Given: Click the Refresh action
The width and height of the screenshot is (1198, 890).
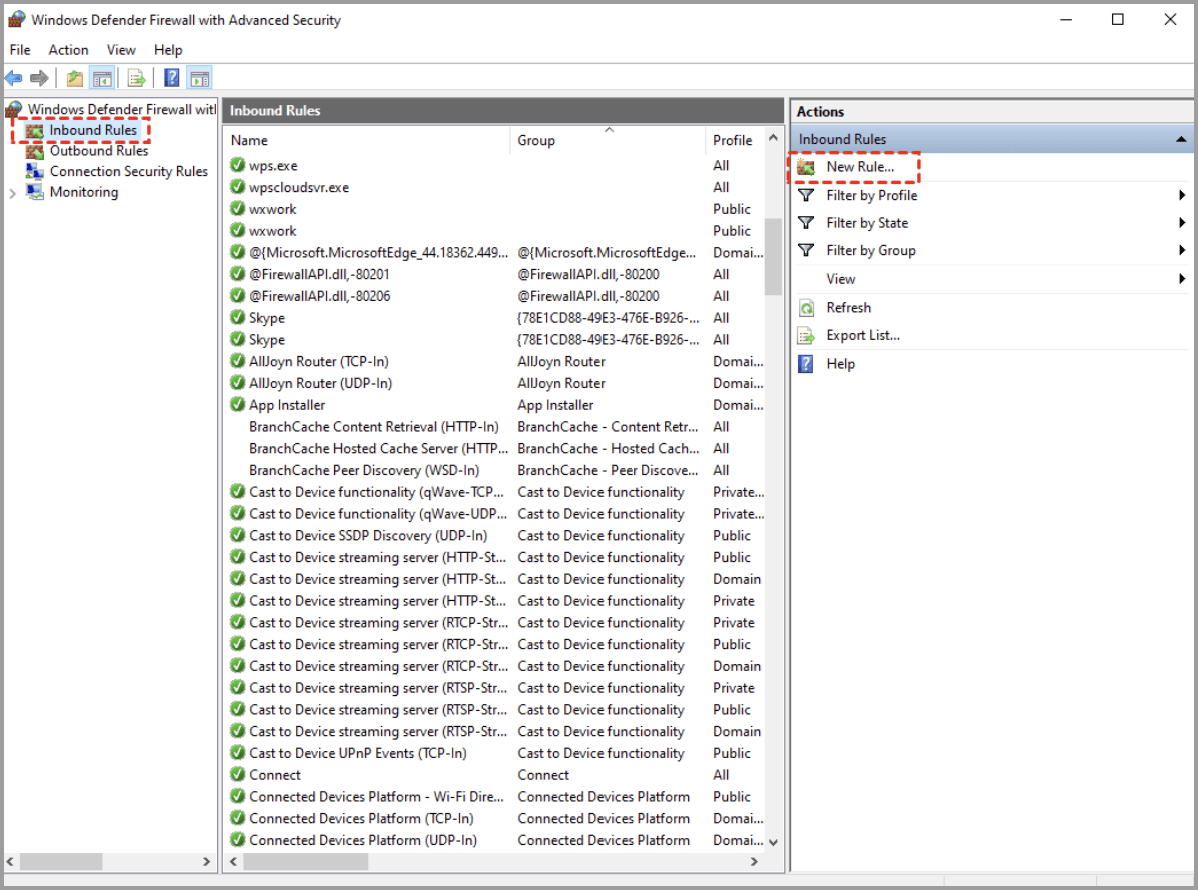Looking at the screenshot, I should (849, 308).
